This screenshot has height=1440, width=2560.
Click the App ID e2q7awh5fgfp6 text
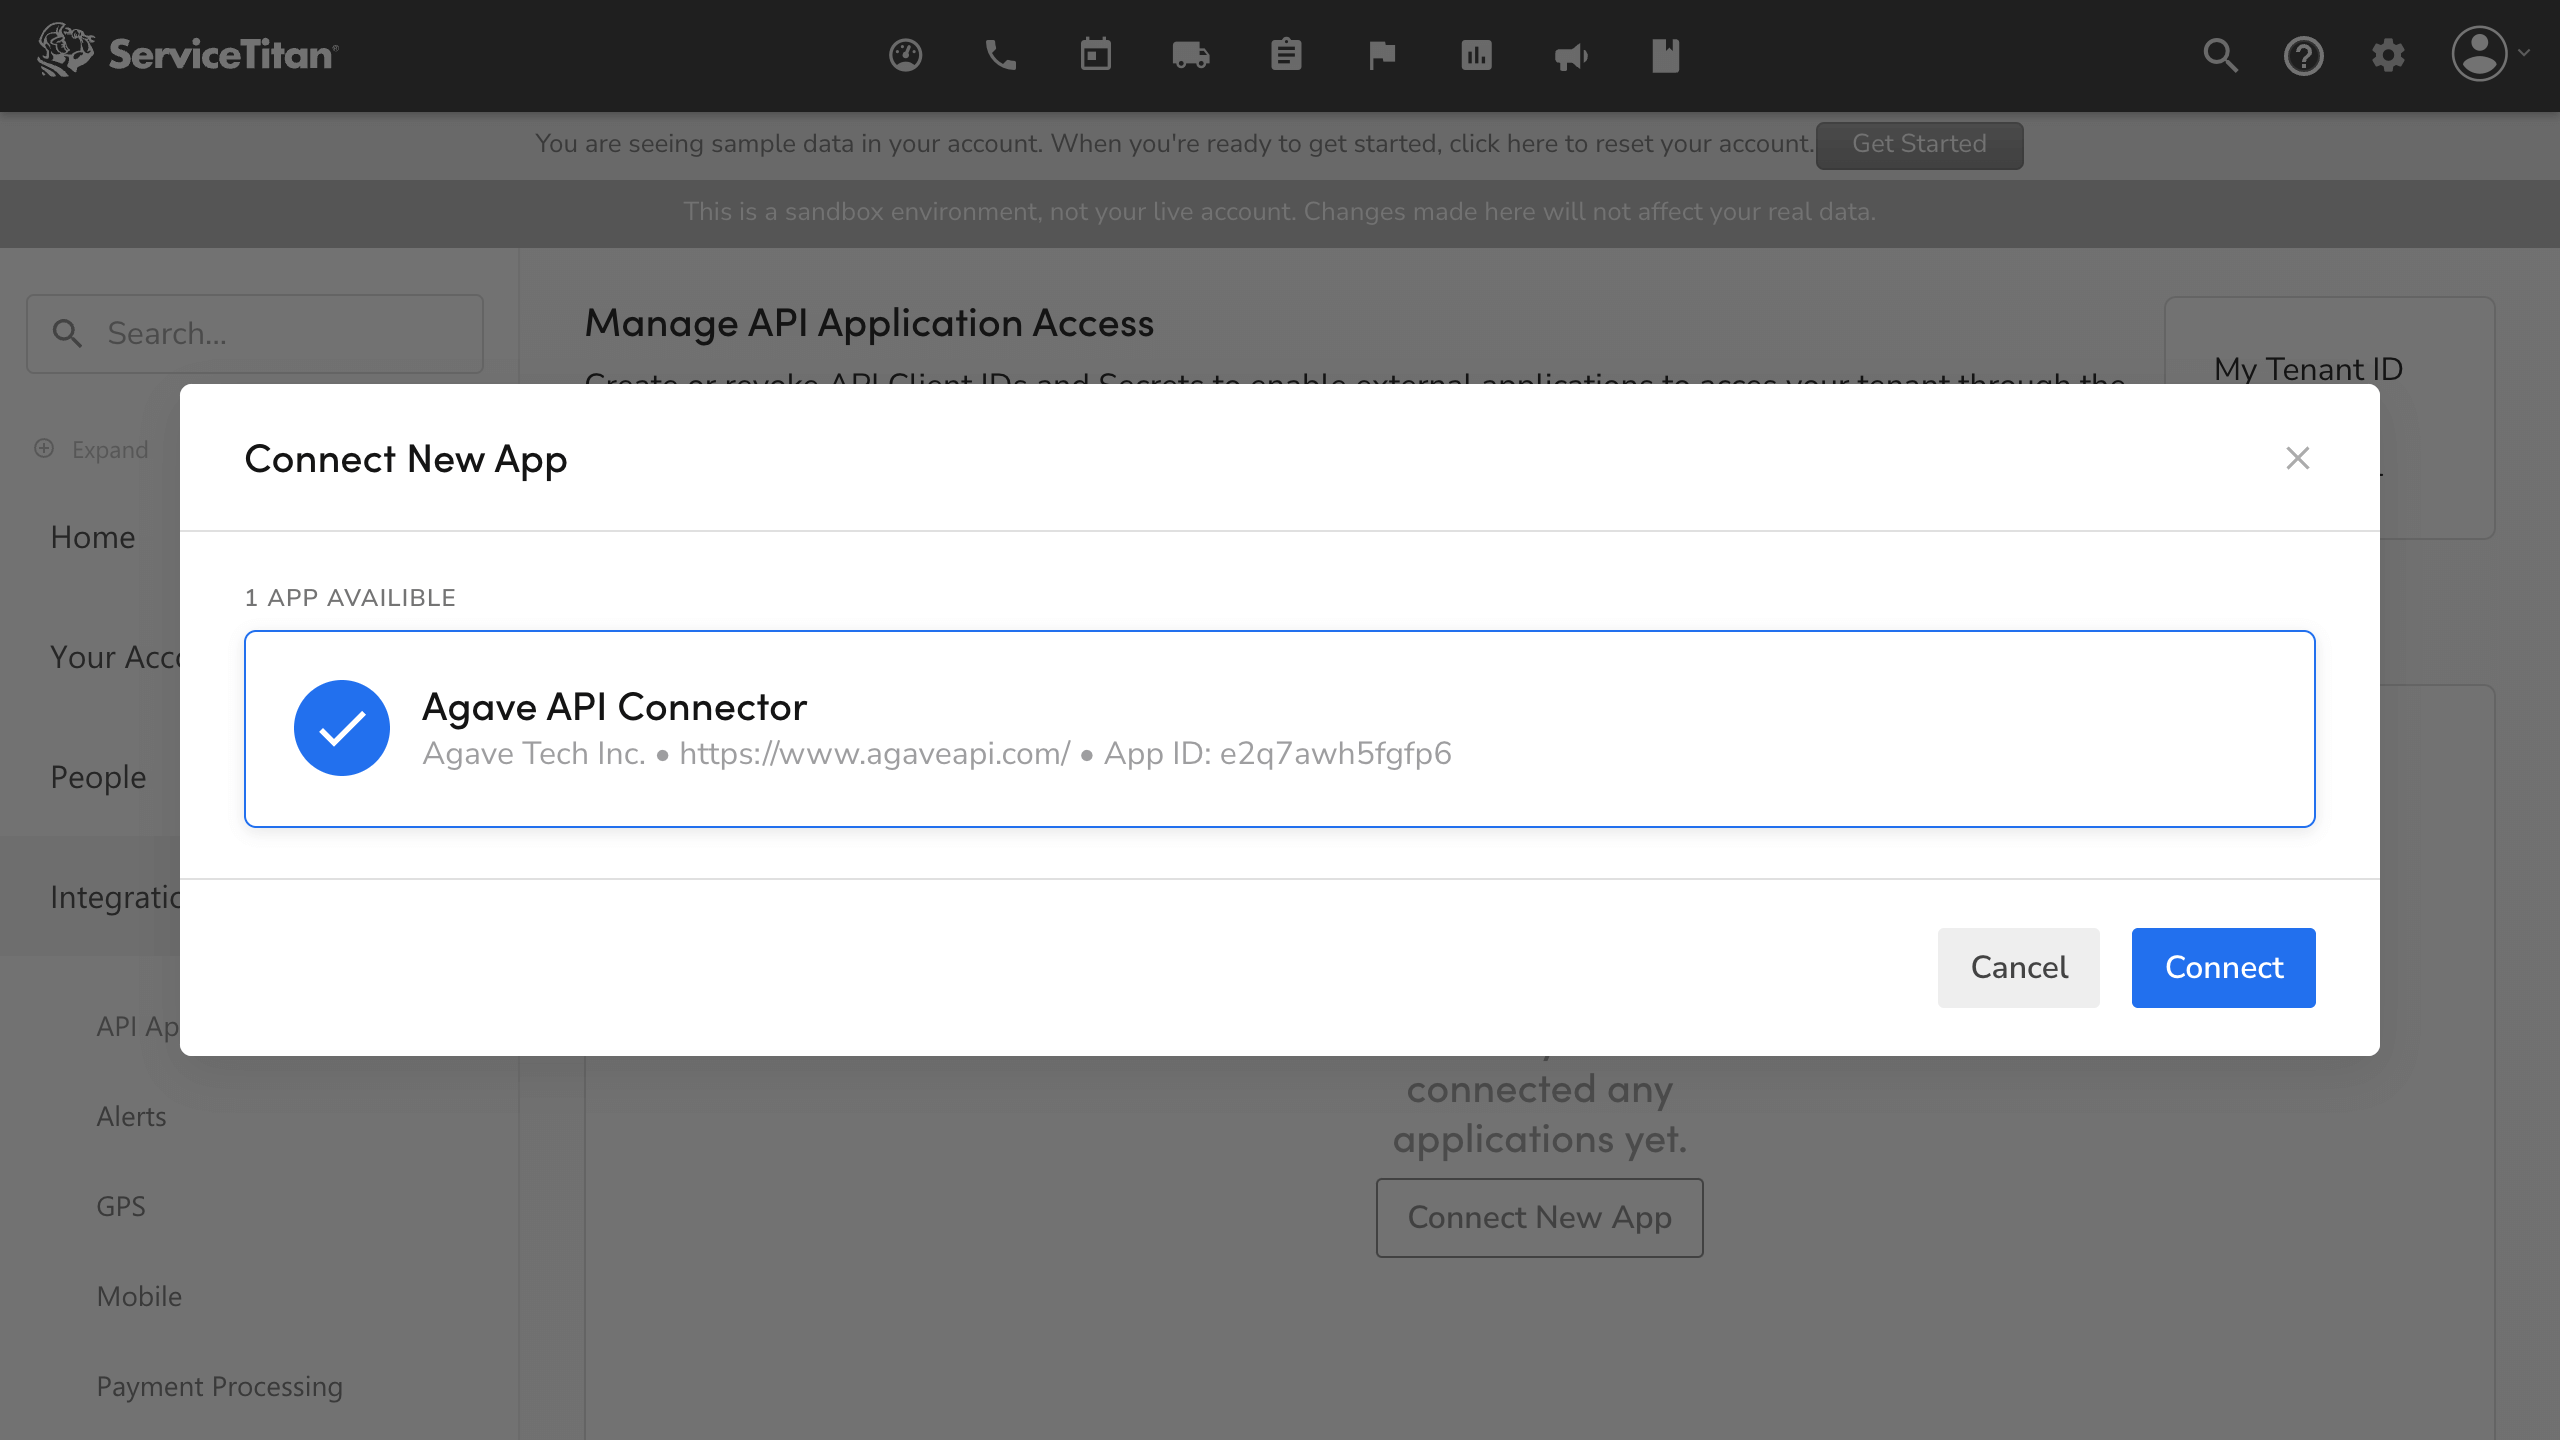click(x=1278, y=753)
